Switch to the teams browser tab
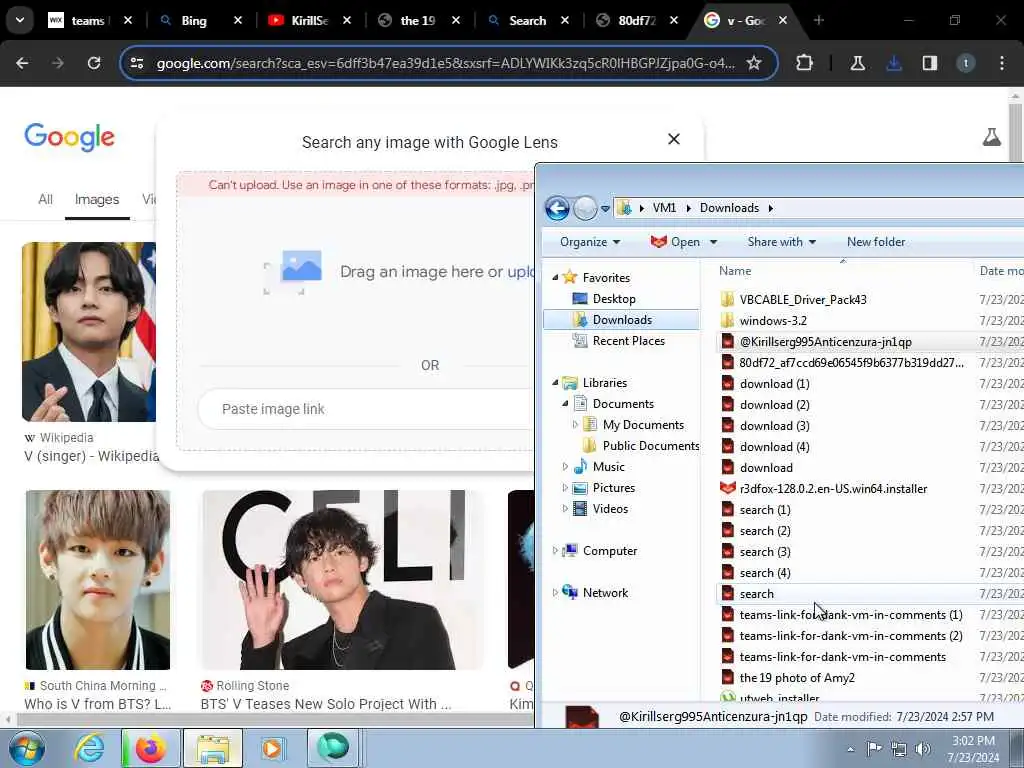Viewport: 1024px width, 768px height. pyautogui.click(x=90, y=21)
